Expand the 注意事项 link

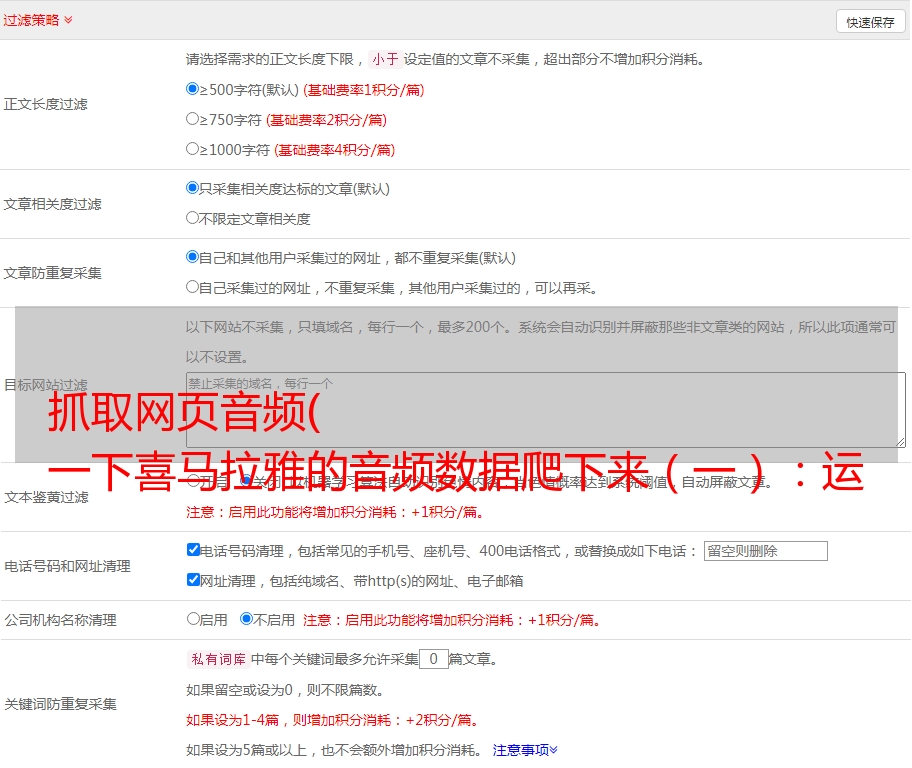[525, 750]
